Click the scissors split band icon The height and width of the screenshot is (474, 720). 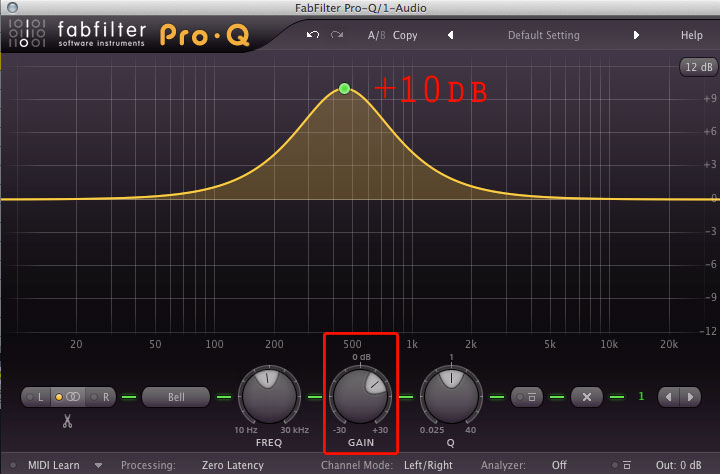coord(67,422)
